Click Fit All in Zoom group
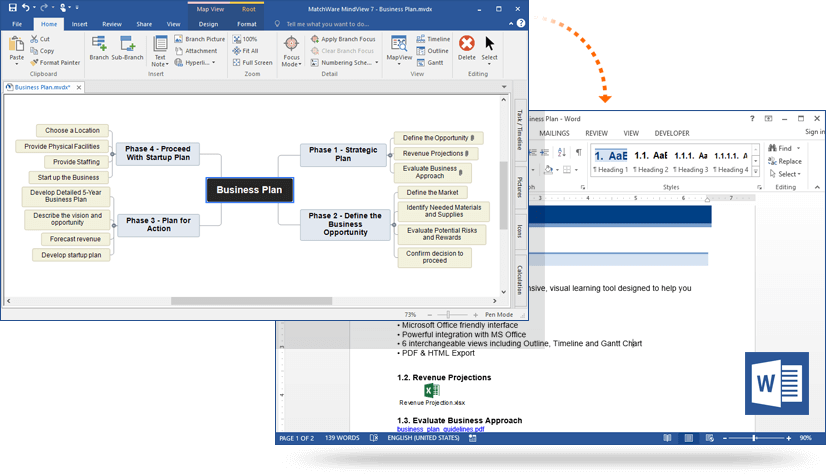Screen dimensions: 826x474 click(245, 51)
